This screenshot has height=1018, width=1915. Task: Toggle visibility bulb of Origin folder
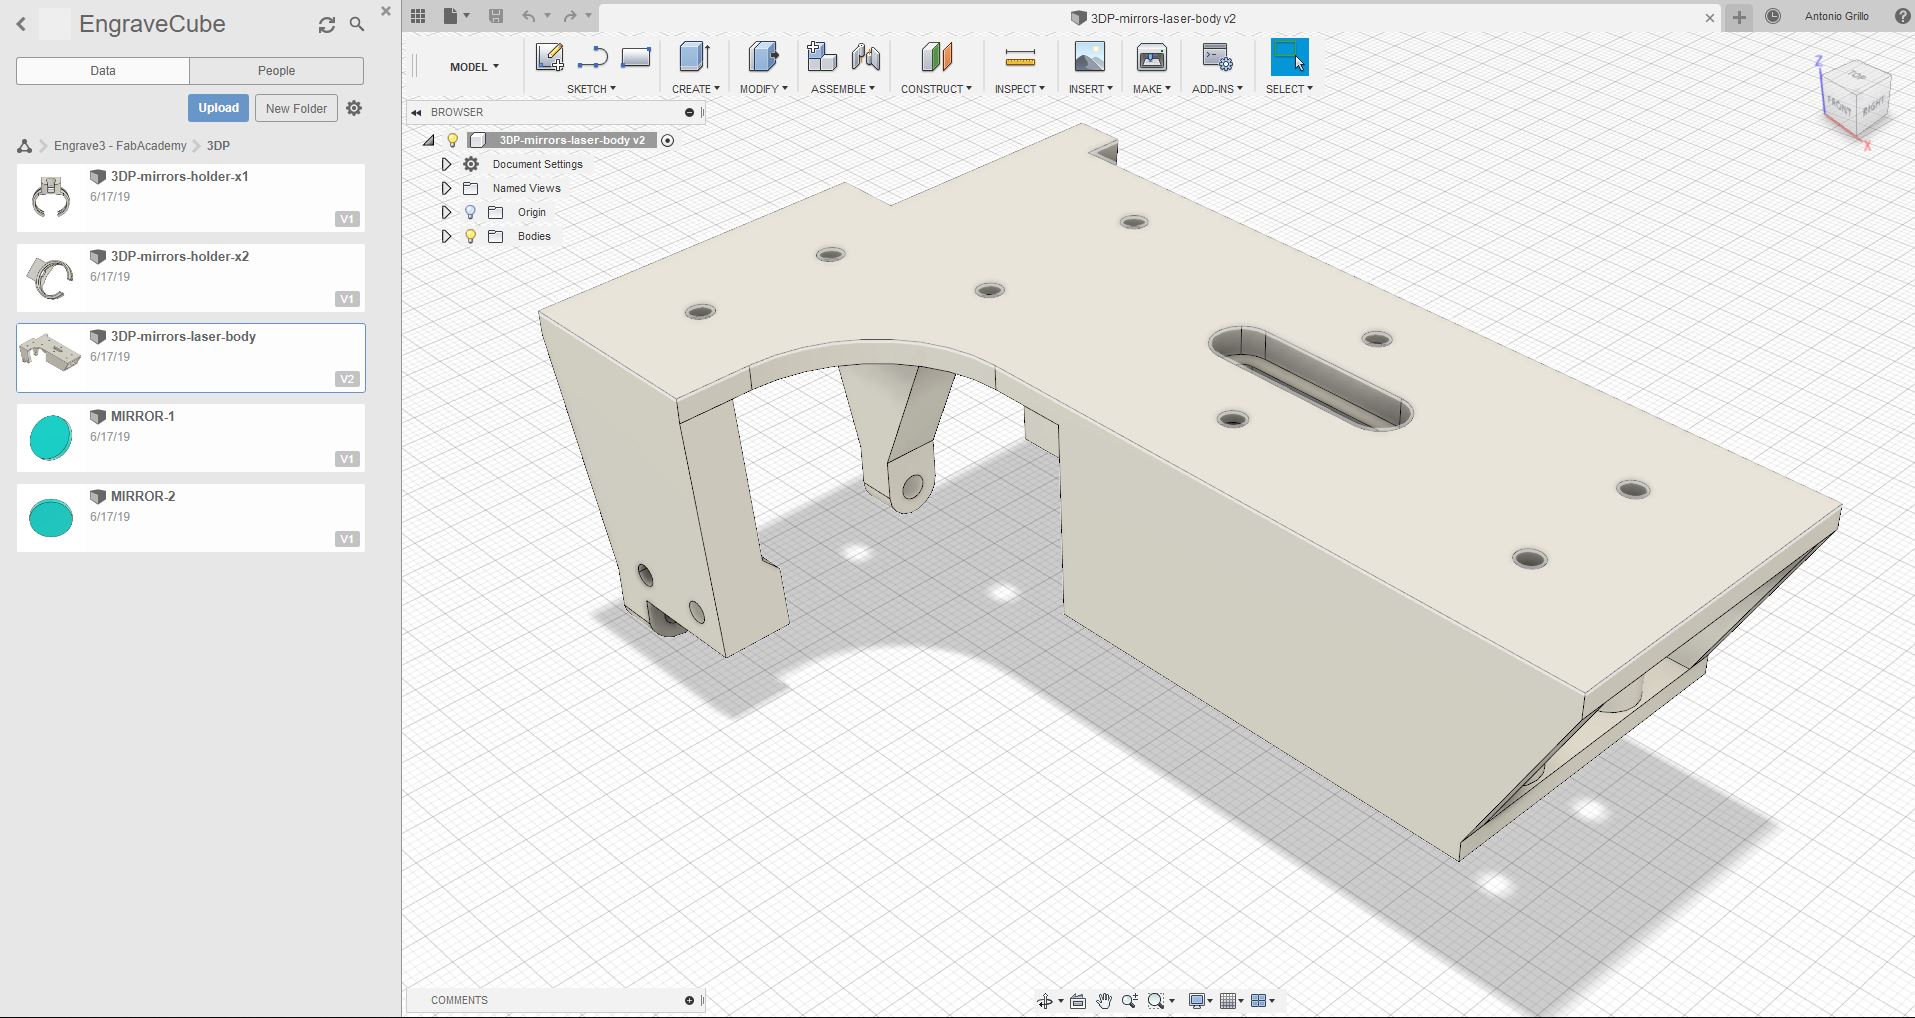pyautogui.click(x=470, y=212)
